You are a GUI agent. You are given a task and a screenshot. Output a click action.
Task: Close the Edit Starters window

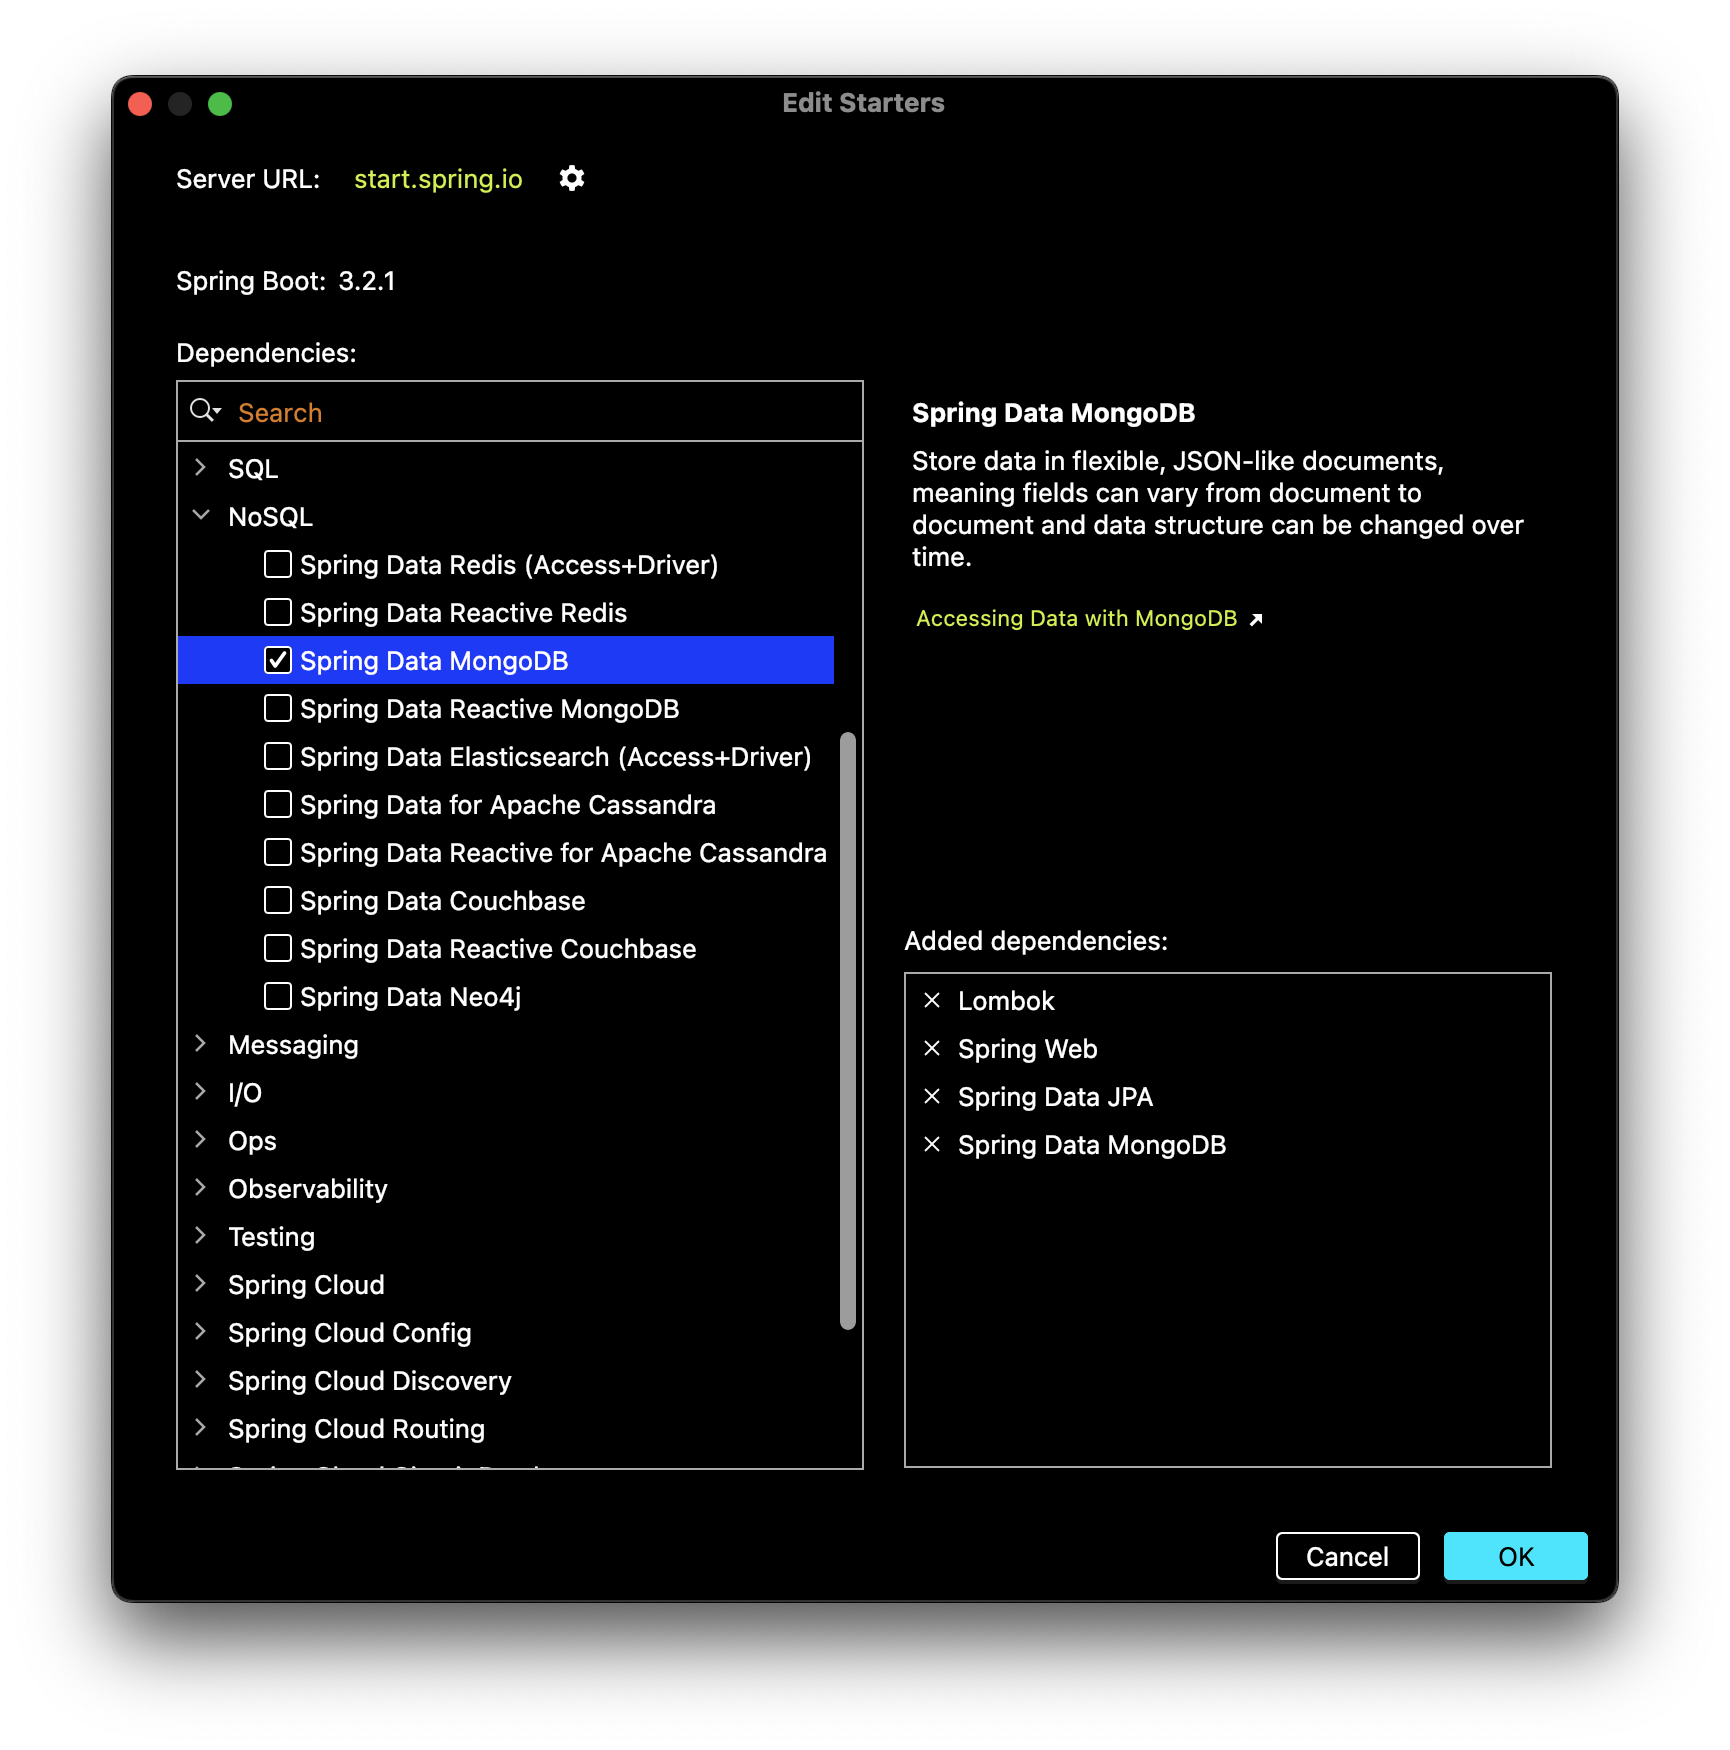(x=140, y=104)
